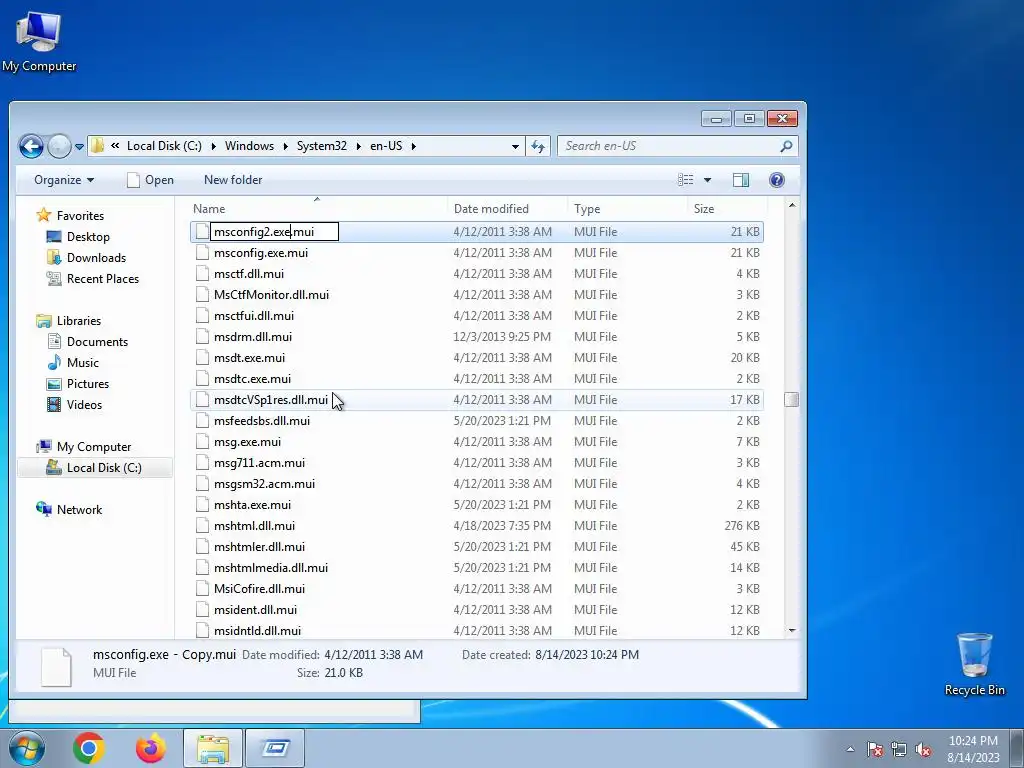This screenshot has height=768, width=1024.
Task: Click the Windows Explorer taskbar icon
Action: [213, 748]
